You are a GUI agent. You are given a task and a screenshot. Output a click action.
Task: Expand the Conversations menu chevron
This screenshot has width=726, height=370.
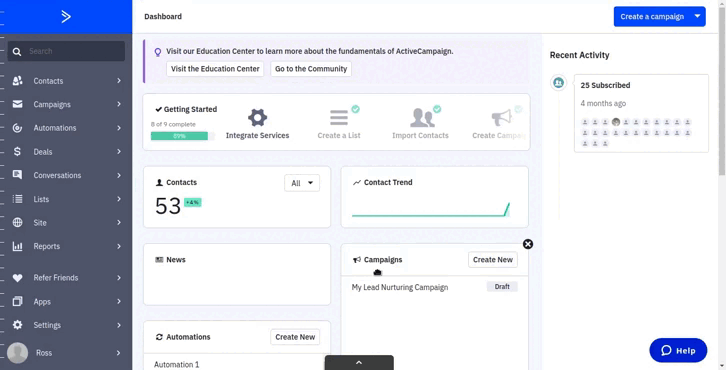(x=119, y=175)
